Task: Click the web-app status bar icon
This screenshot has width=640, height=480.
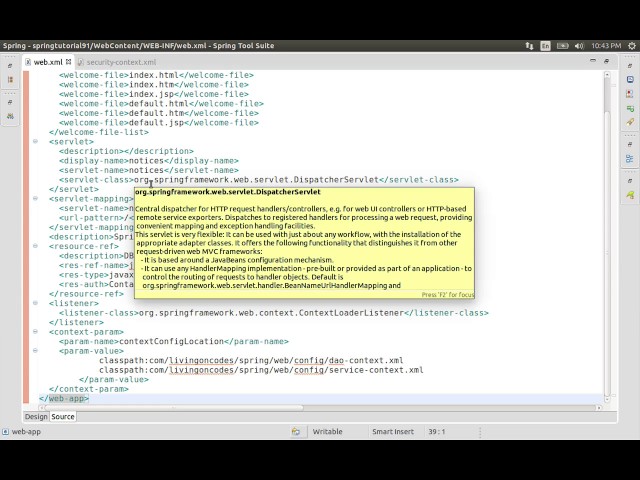Action: tap(6, 432)
